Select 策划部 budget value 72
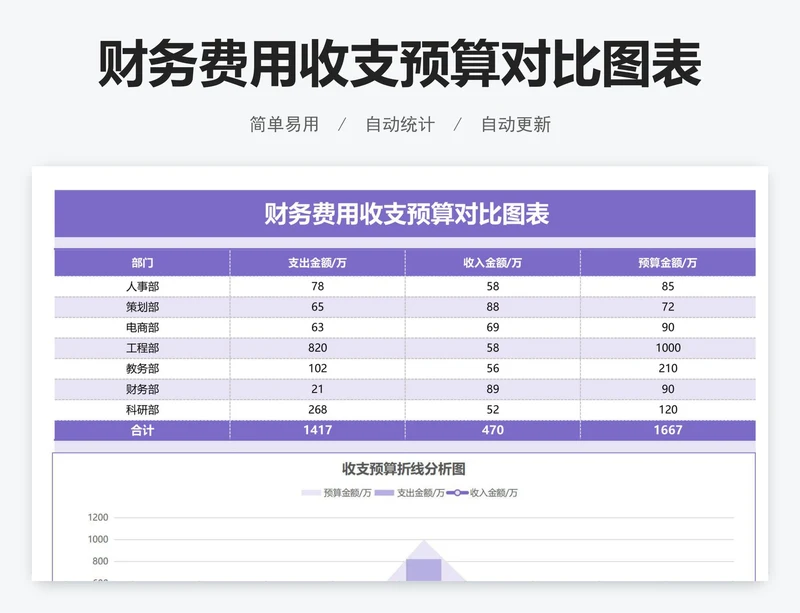Viewport: 800px width, 613px height. 668,307
